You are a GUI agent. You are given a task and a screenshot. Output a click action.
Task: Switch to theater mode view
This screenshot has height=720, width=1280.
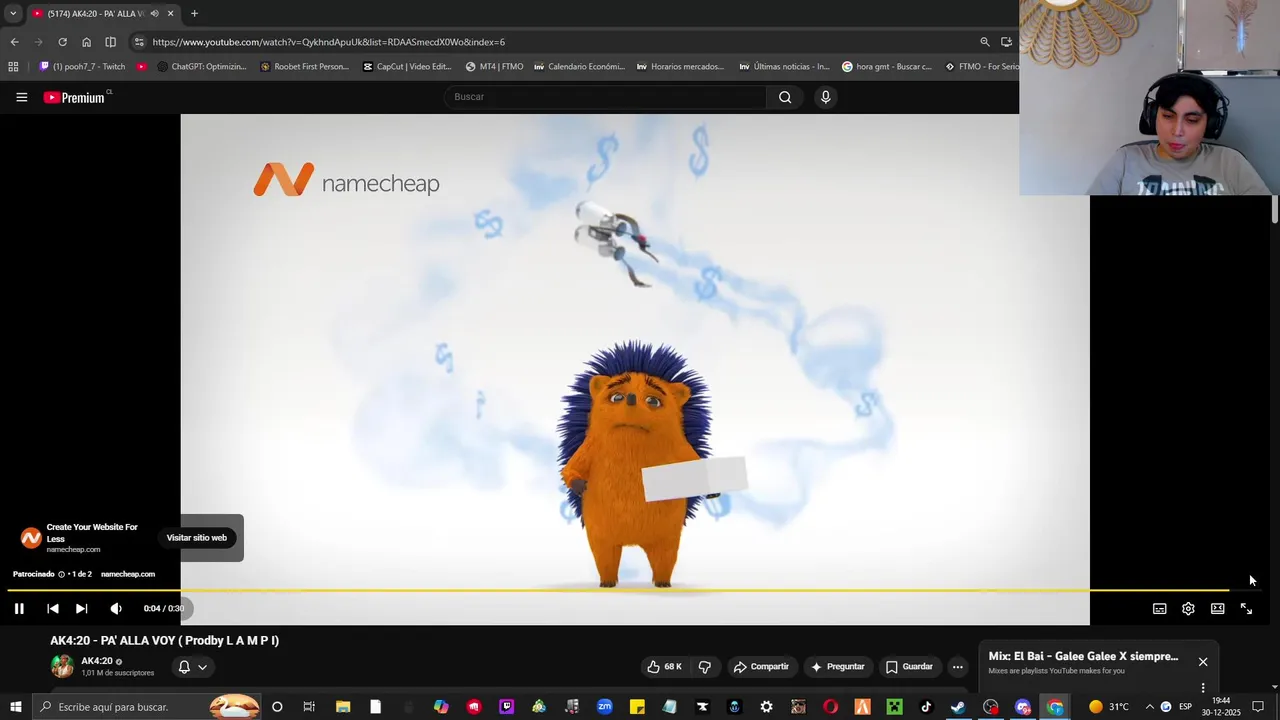[x=1217, y=608]
